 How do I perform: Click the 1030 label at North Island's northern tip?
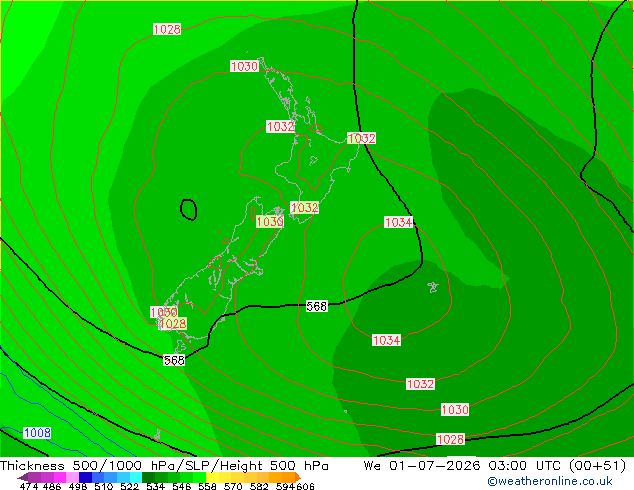click(x=244, y=66)
